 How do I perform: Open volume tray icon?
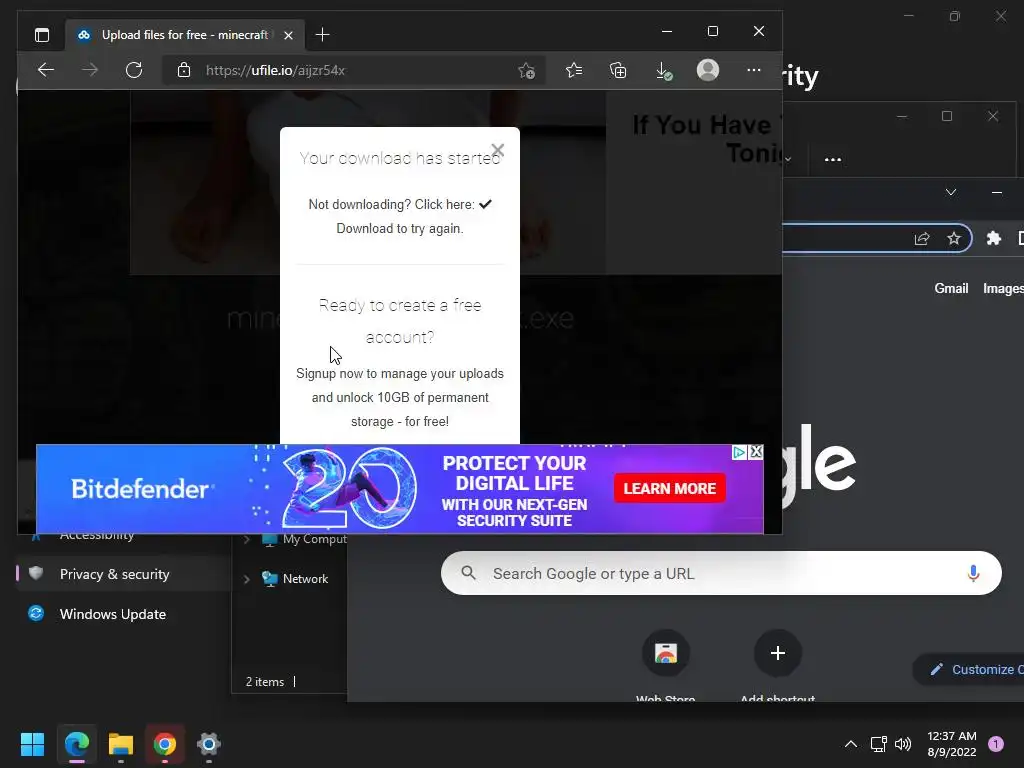[x=903, y=744]
